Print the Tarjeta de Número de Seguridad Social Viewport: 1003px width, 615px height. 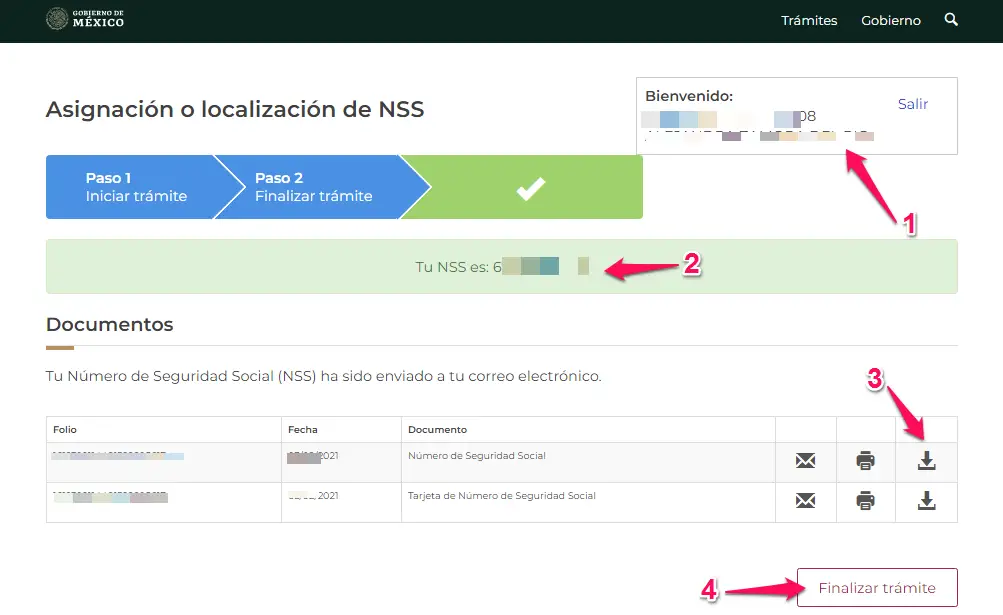click(865, 500)
